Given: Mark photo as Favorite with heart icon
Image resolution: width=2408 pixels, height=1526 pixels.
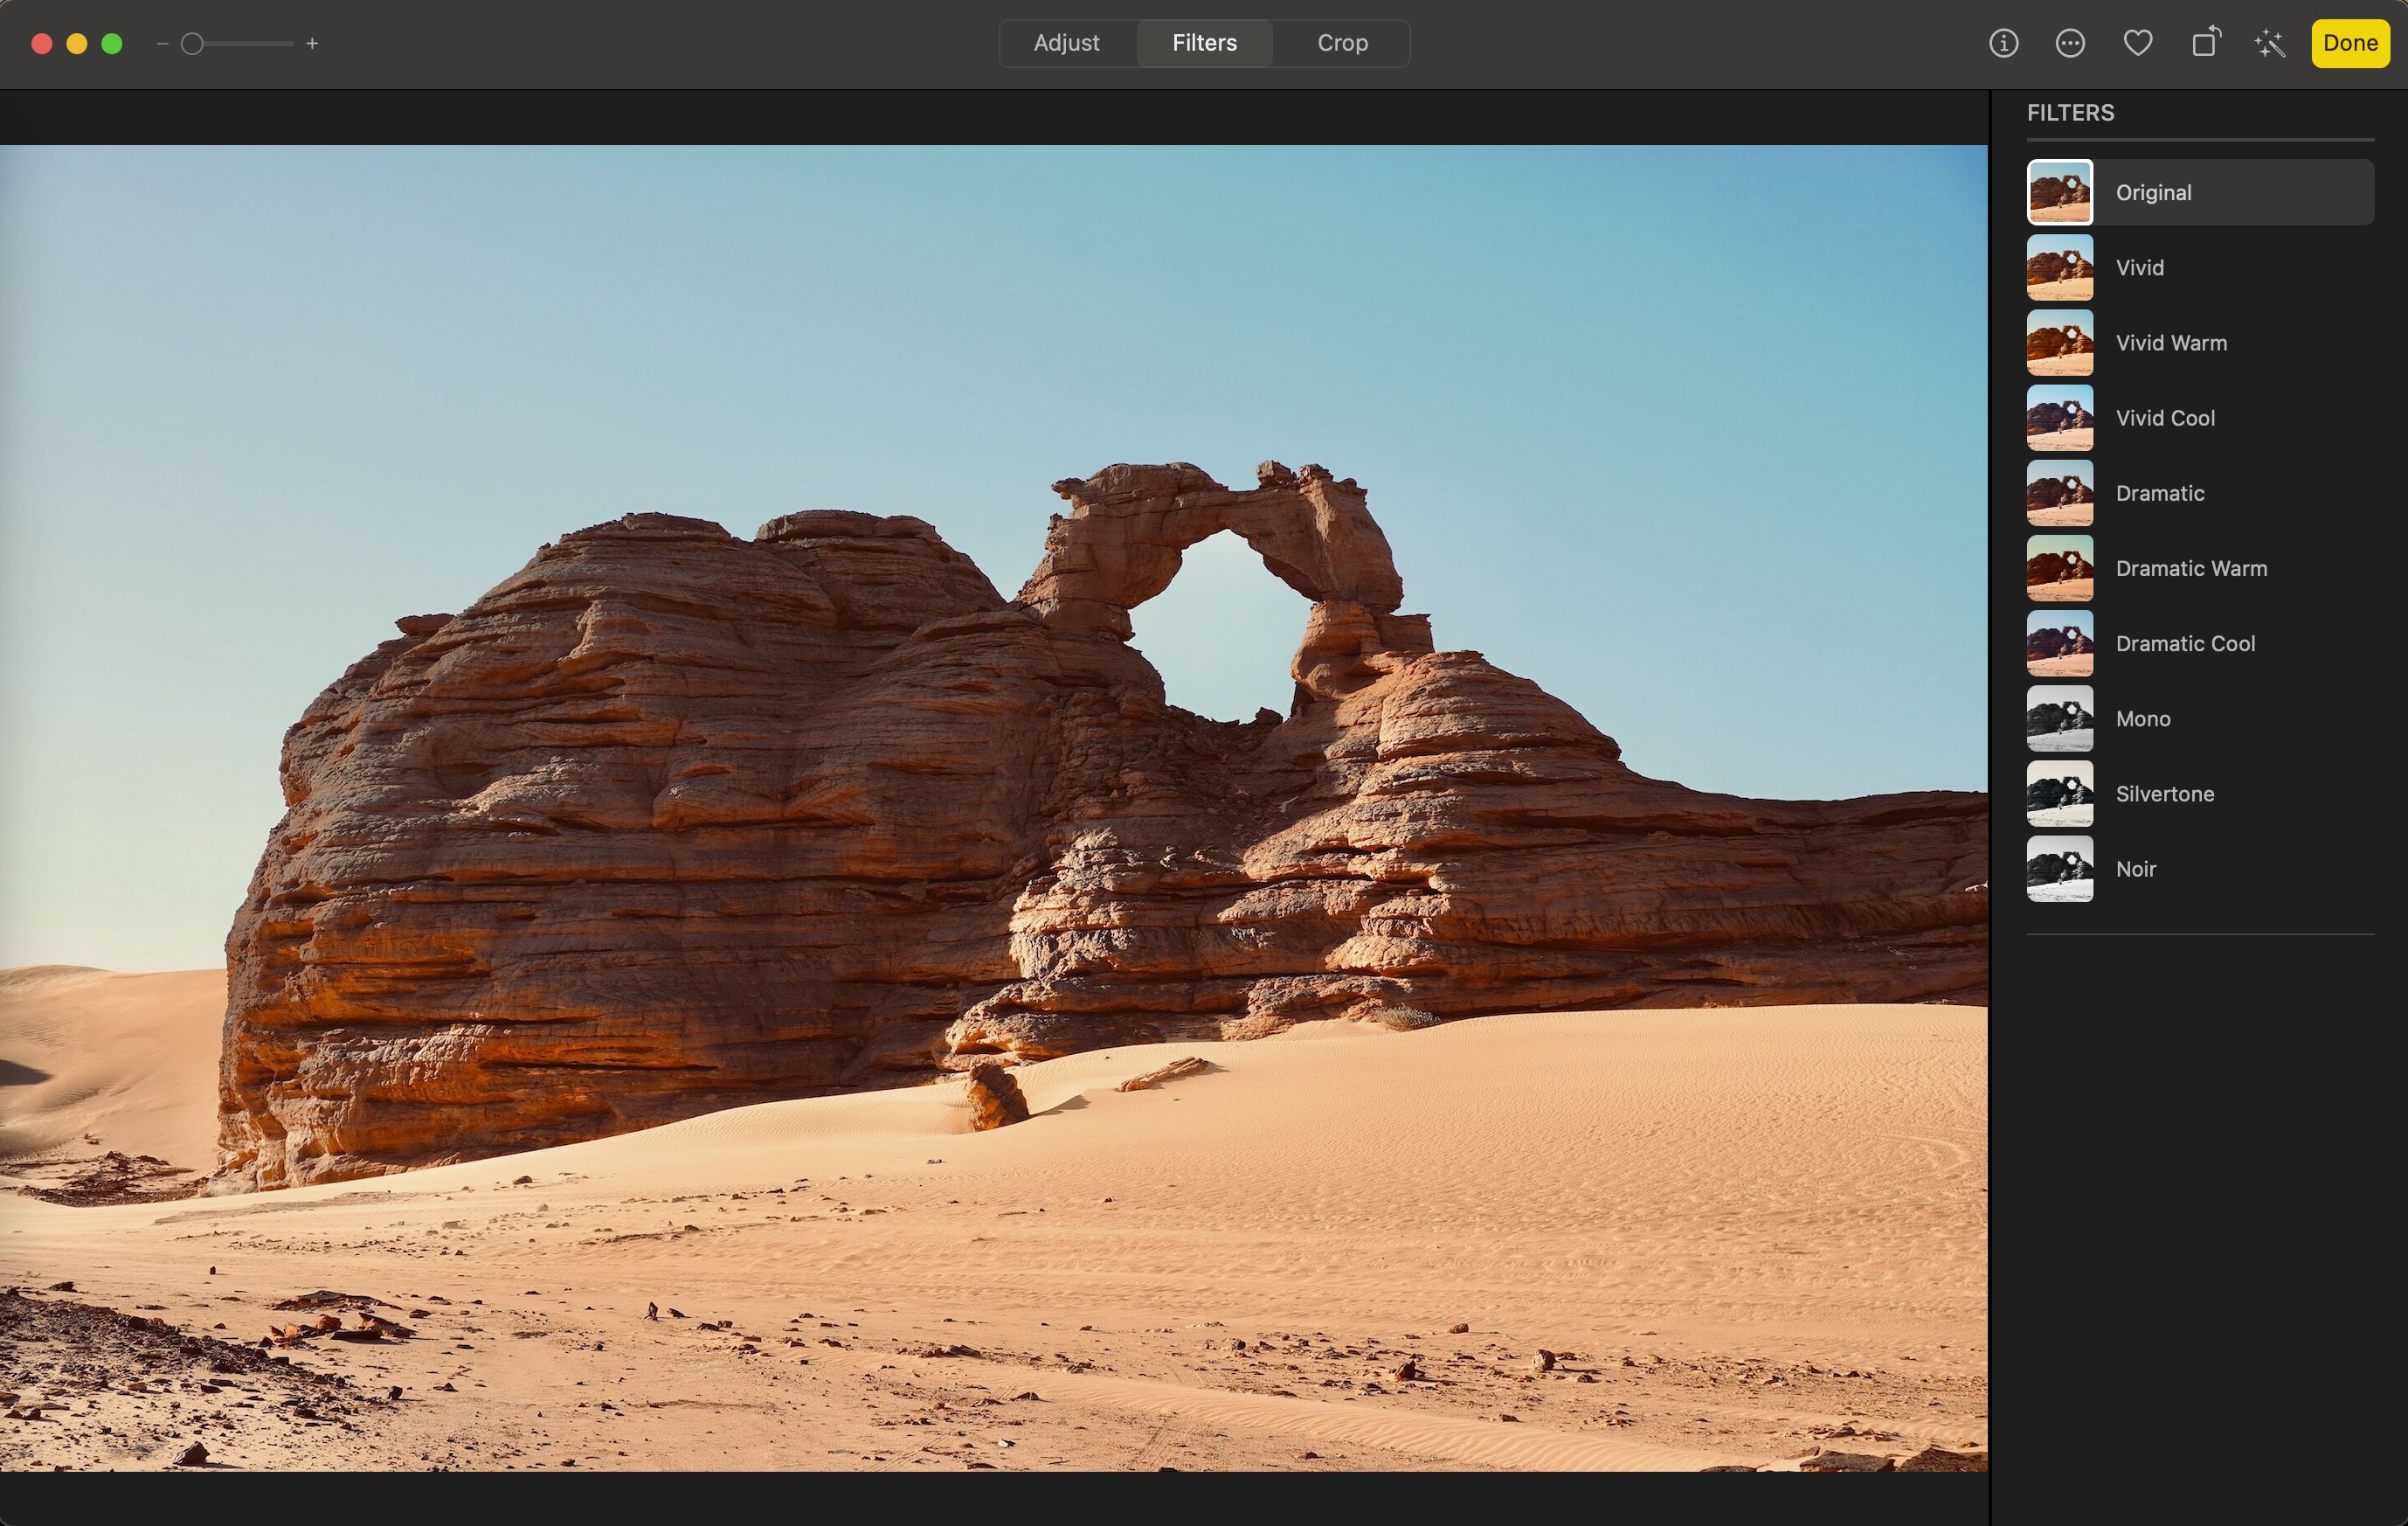Looking at the screenshot, I should tap(2137, 43).
